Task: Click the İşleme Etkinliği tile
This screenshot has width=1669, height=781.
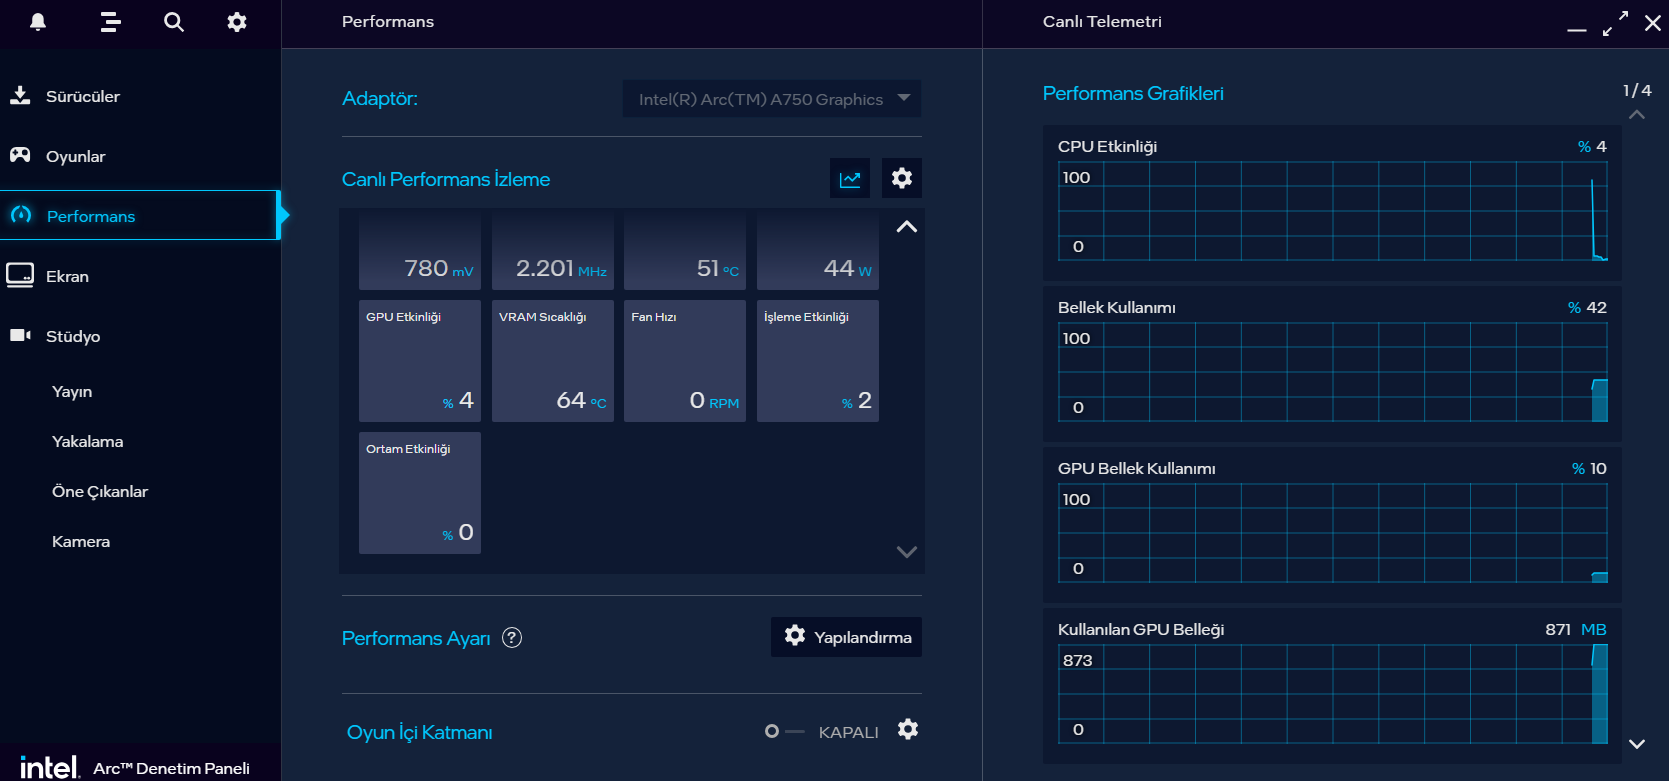Action: pyautogui.click(x=818, y=361)
